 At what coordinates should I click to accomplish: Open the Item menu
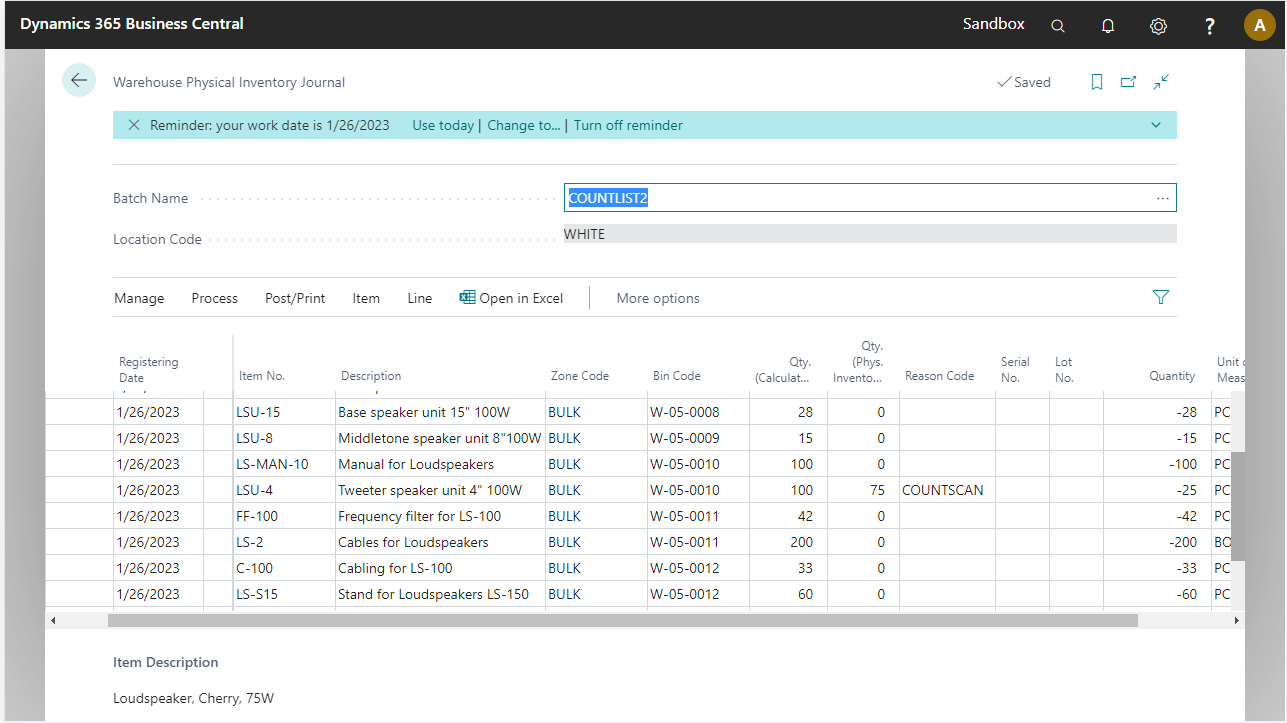pyautogui.click(x=366, y=298)
